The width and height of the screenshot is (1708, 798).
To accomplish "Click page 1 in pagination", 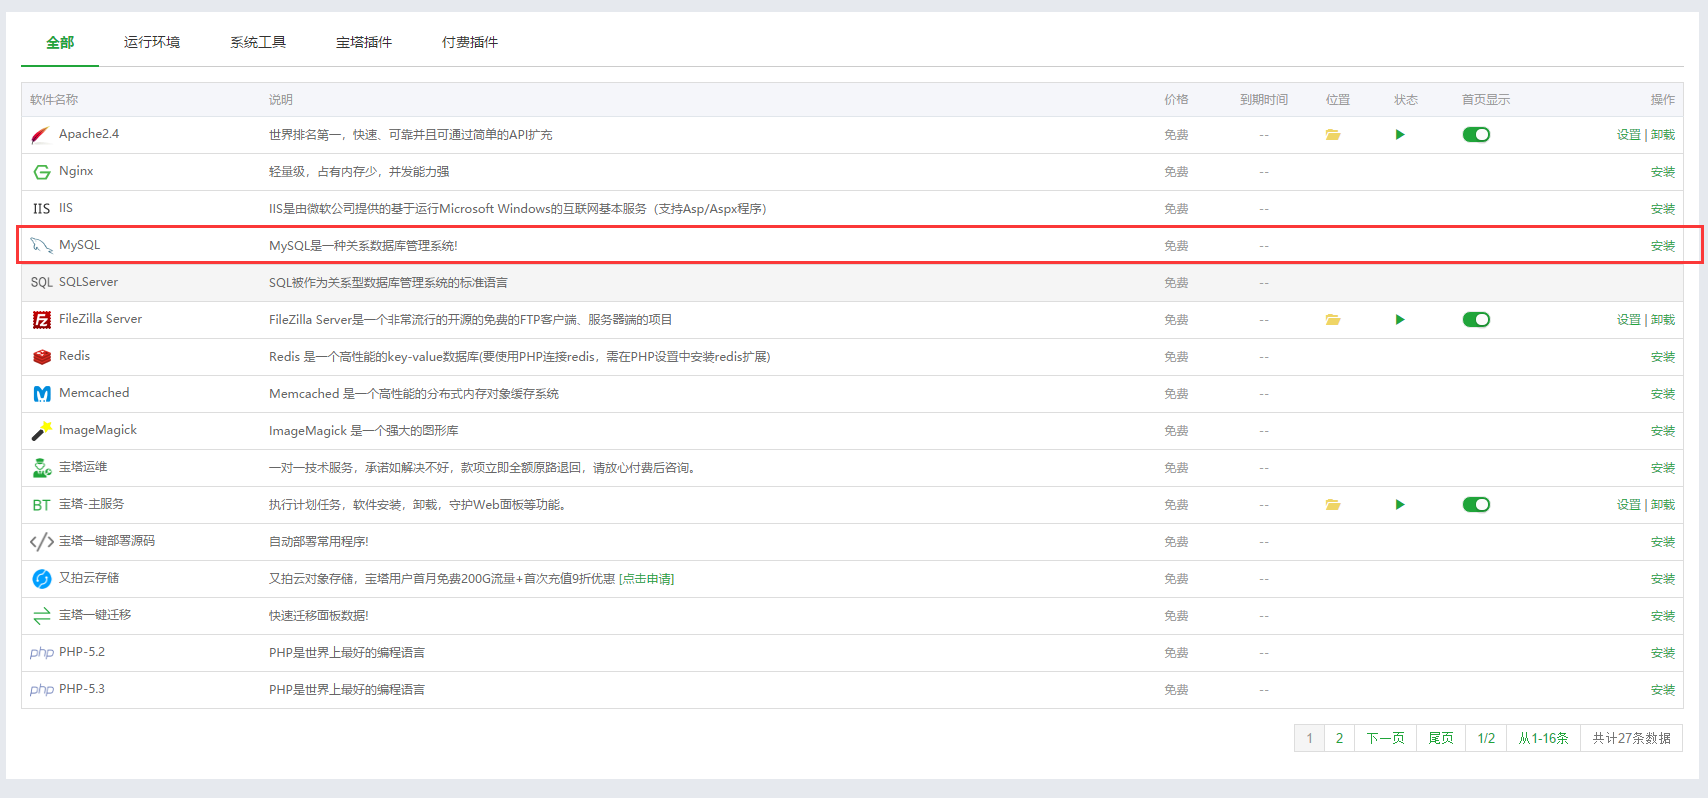I will tap(1309, 738).
